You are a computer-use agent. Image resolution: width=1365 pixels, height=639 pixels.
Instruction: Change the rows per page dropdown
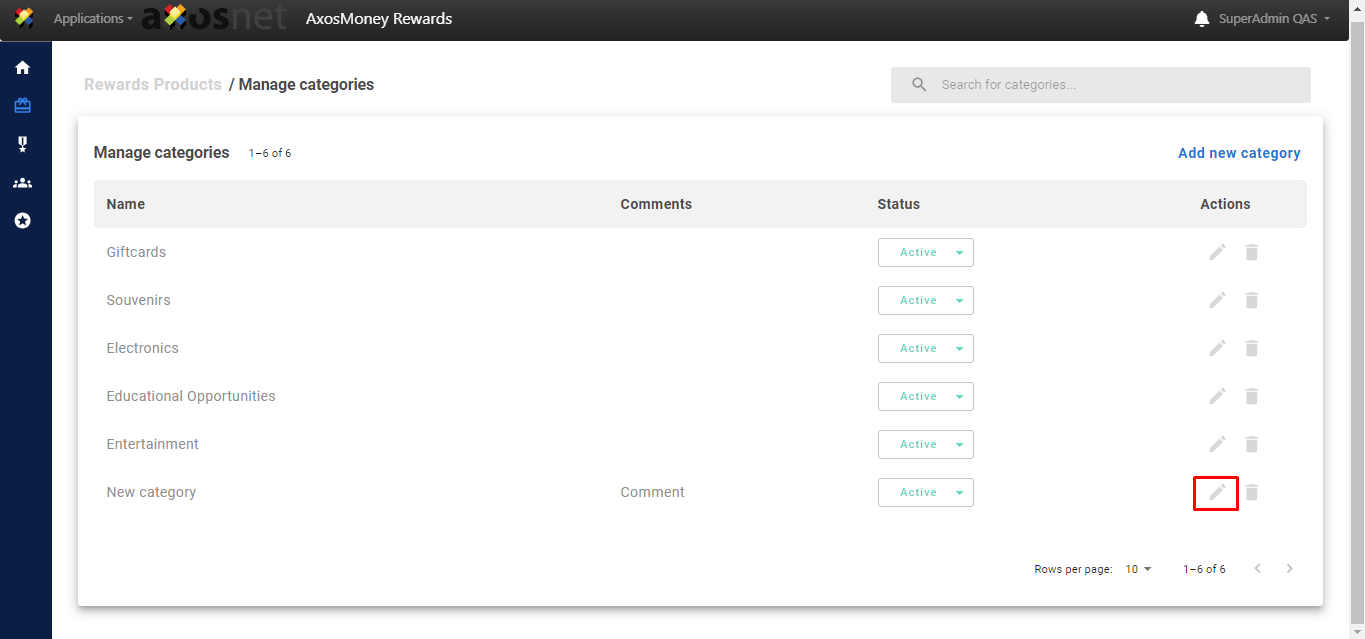coord(1138,569)
